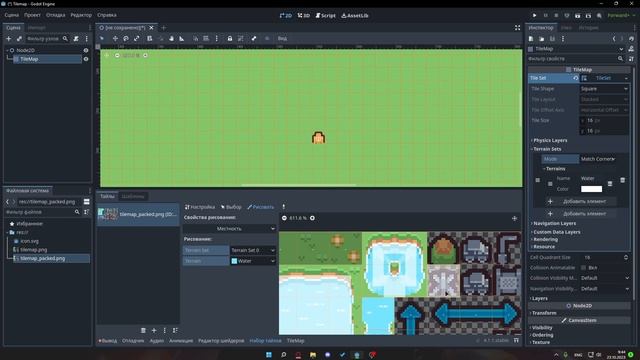The width and height of the screenshot is (640, 360).
Task: Activate the Ruler mode tool
Action: click(x=182, y=38)
